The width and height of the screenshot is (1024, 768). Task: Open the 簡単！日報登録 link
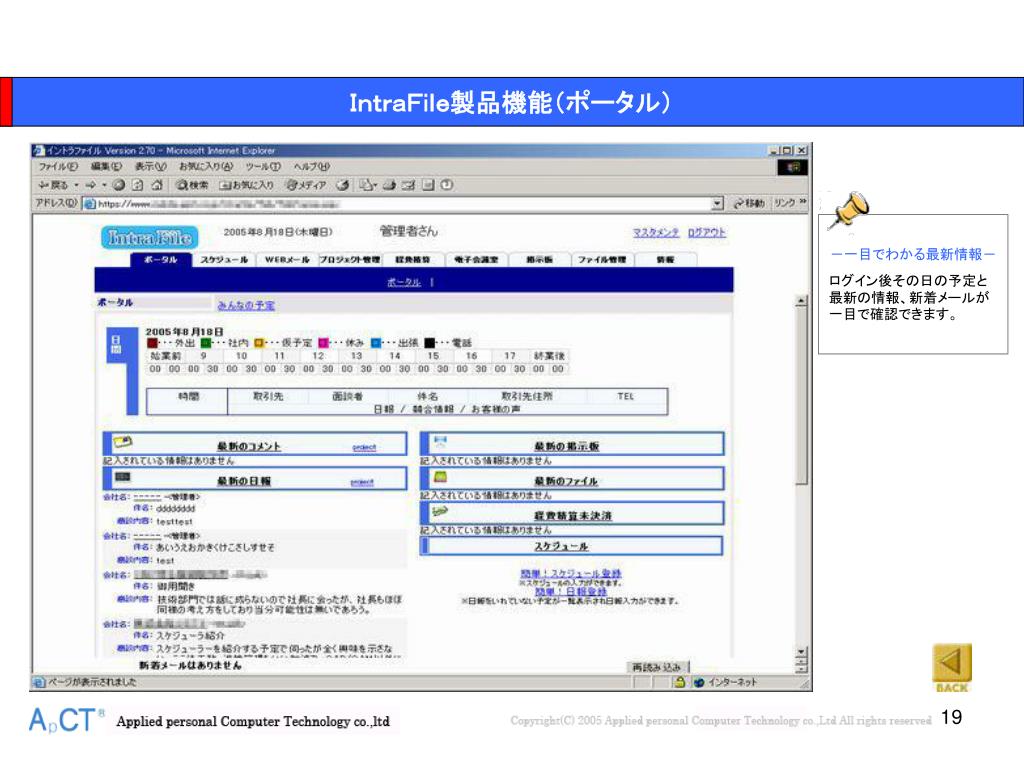[571, 591]
